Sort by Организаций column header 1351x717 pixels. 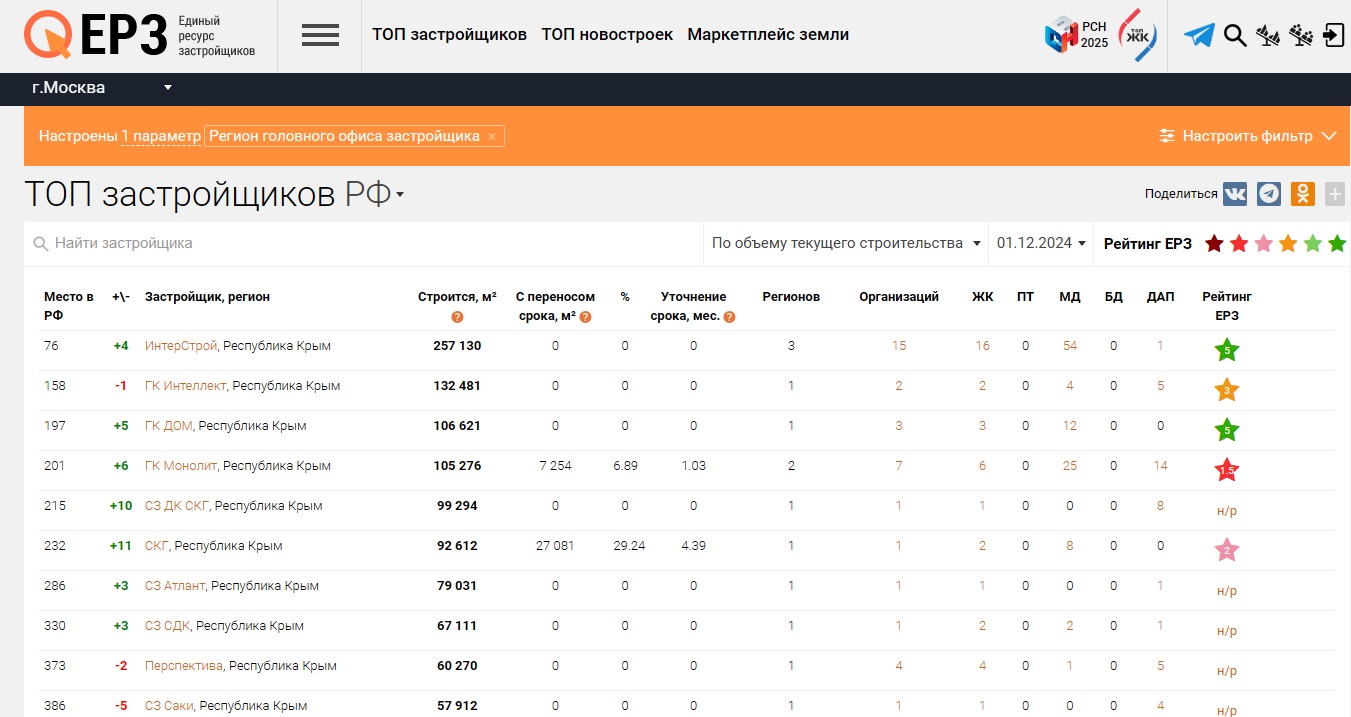tap(899, 297)
